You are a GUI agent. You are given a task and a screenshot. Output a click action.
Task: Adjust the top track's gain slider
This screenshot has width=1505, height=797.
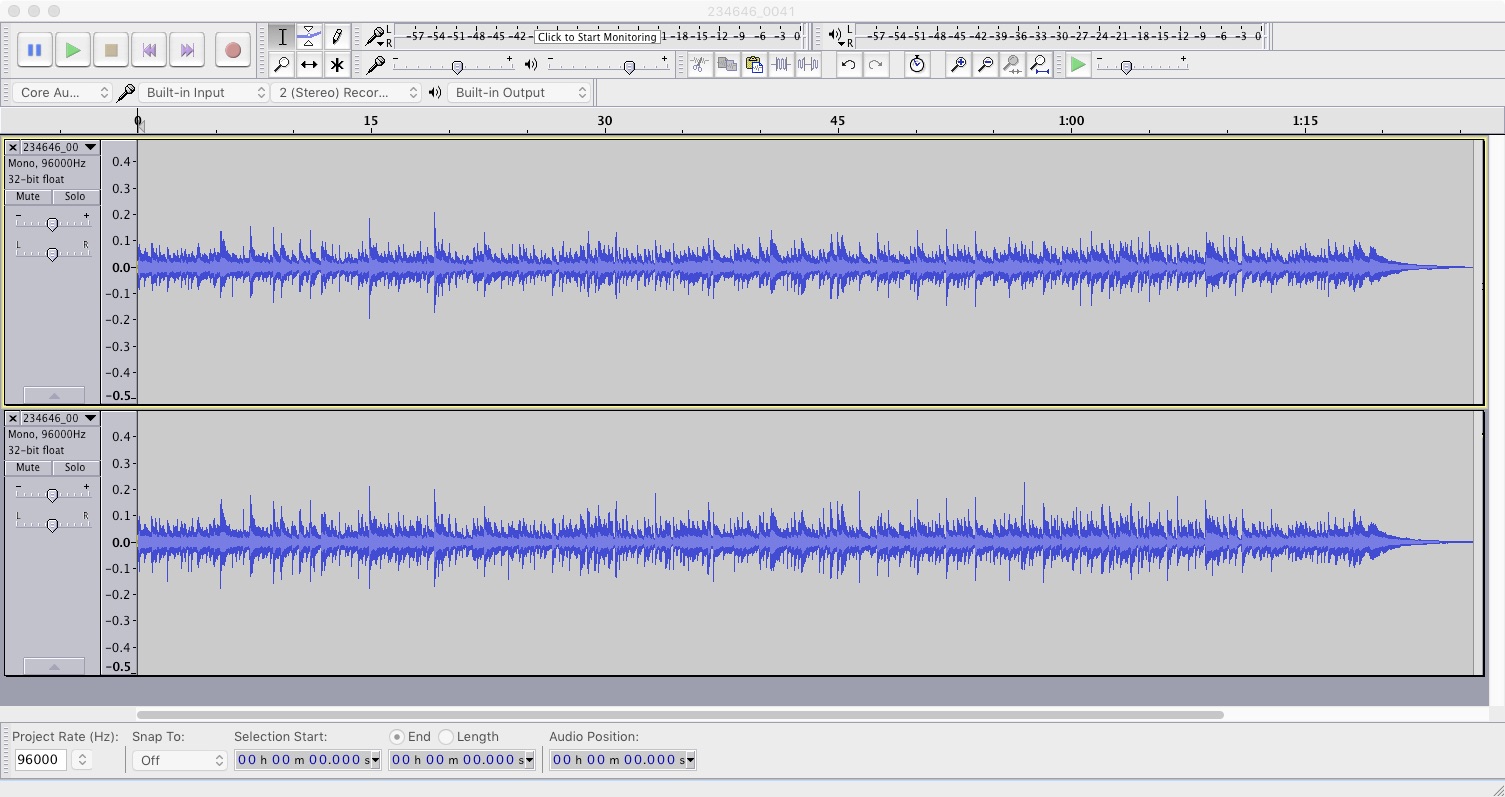coord(51,223)
